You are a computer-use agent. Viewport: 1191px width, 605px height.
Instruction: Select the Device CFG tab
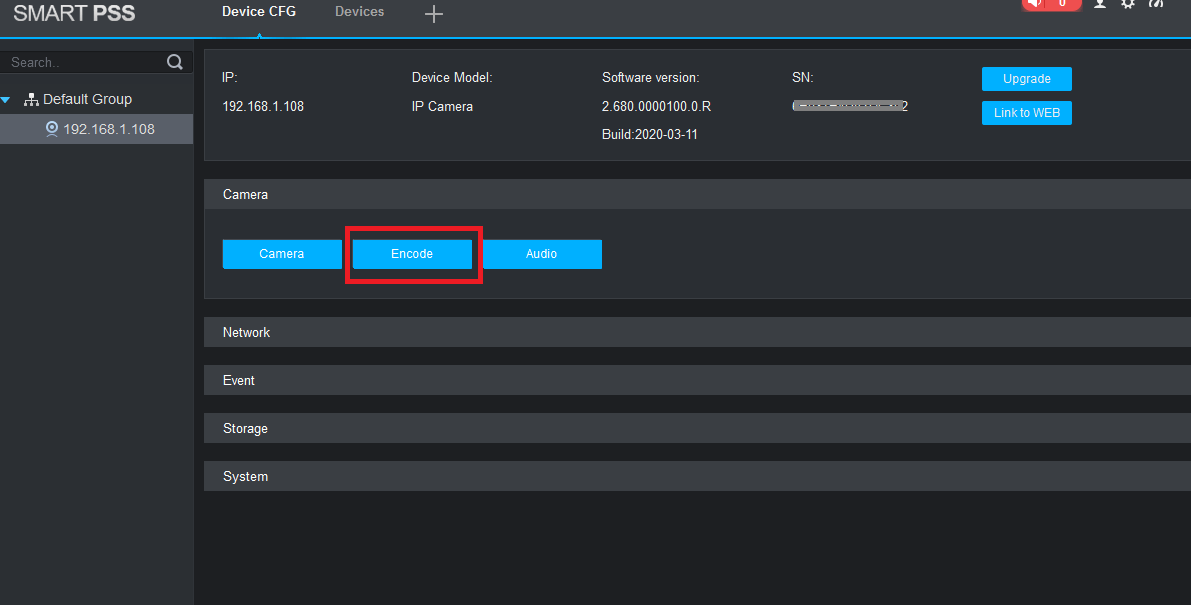259,12
